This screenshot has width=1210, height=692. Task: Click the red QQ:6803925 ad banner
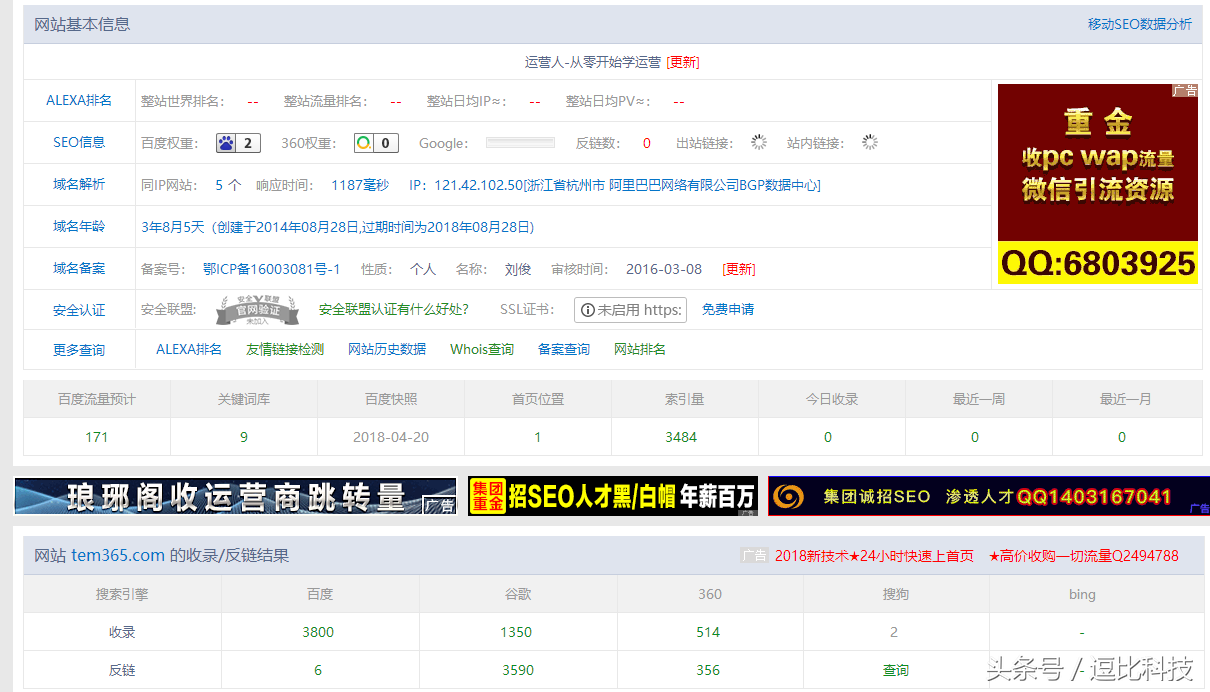[x=1098, y=183]
